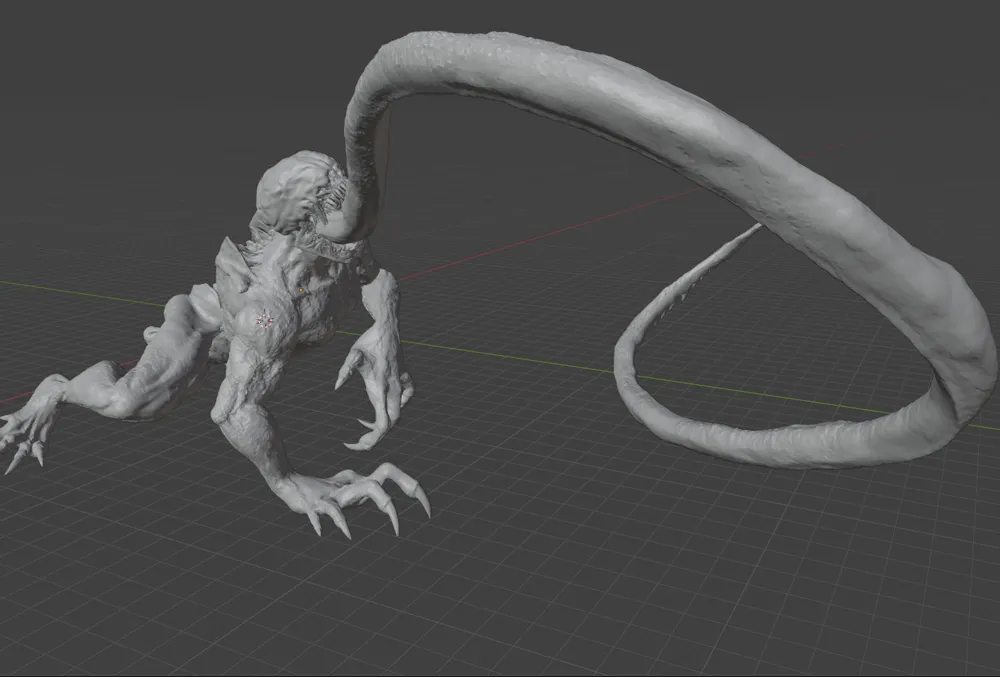Click the red-white 3D cursor on the creature
1000x677 pixels.
pyautogui.click(x=265, y=320)
